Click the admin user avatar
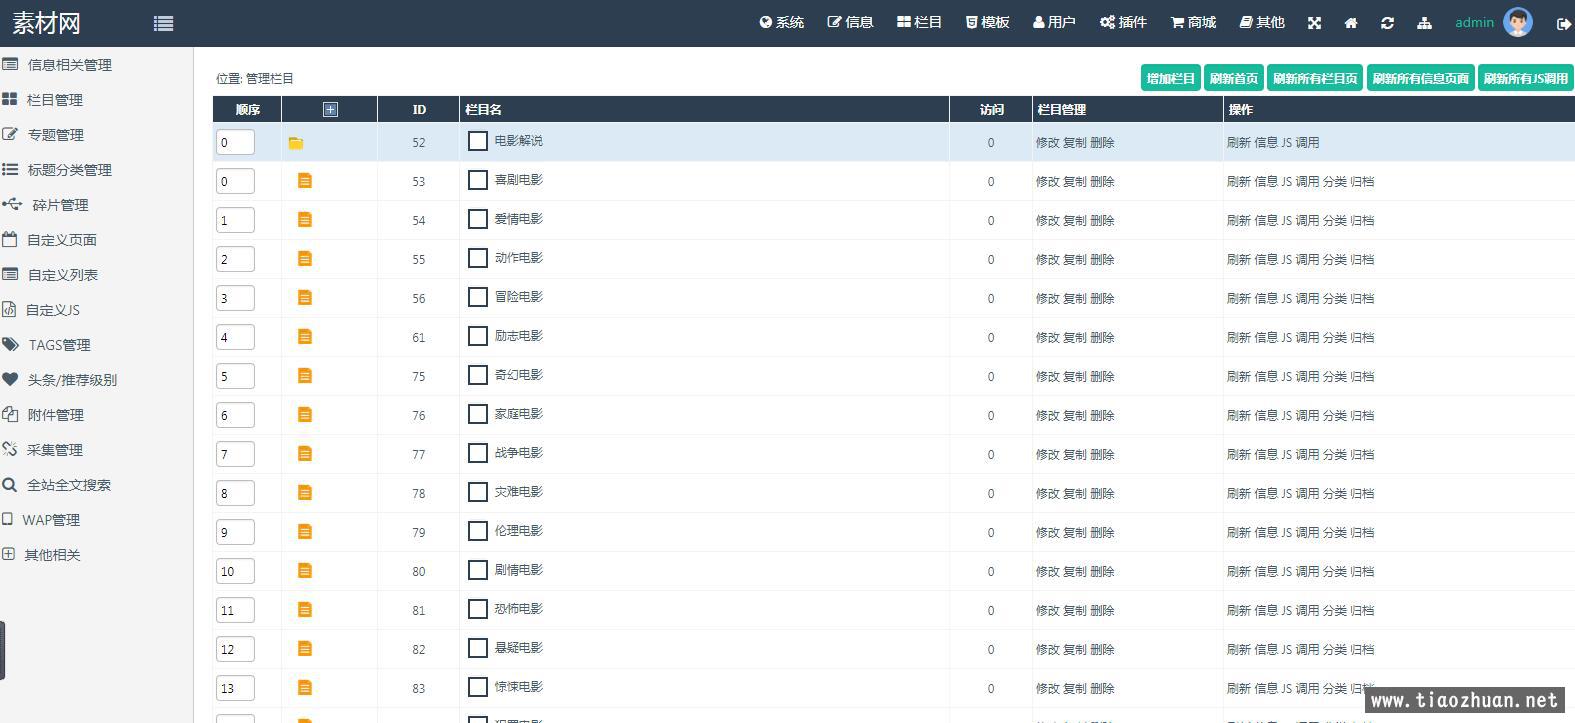The width and height of the screenshot is (1575, 723). coord(1517,22)
